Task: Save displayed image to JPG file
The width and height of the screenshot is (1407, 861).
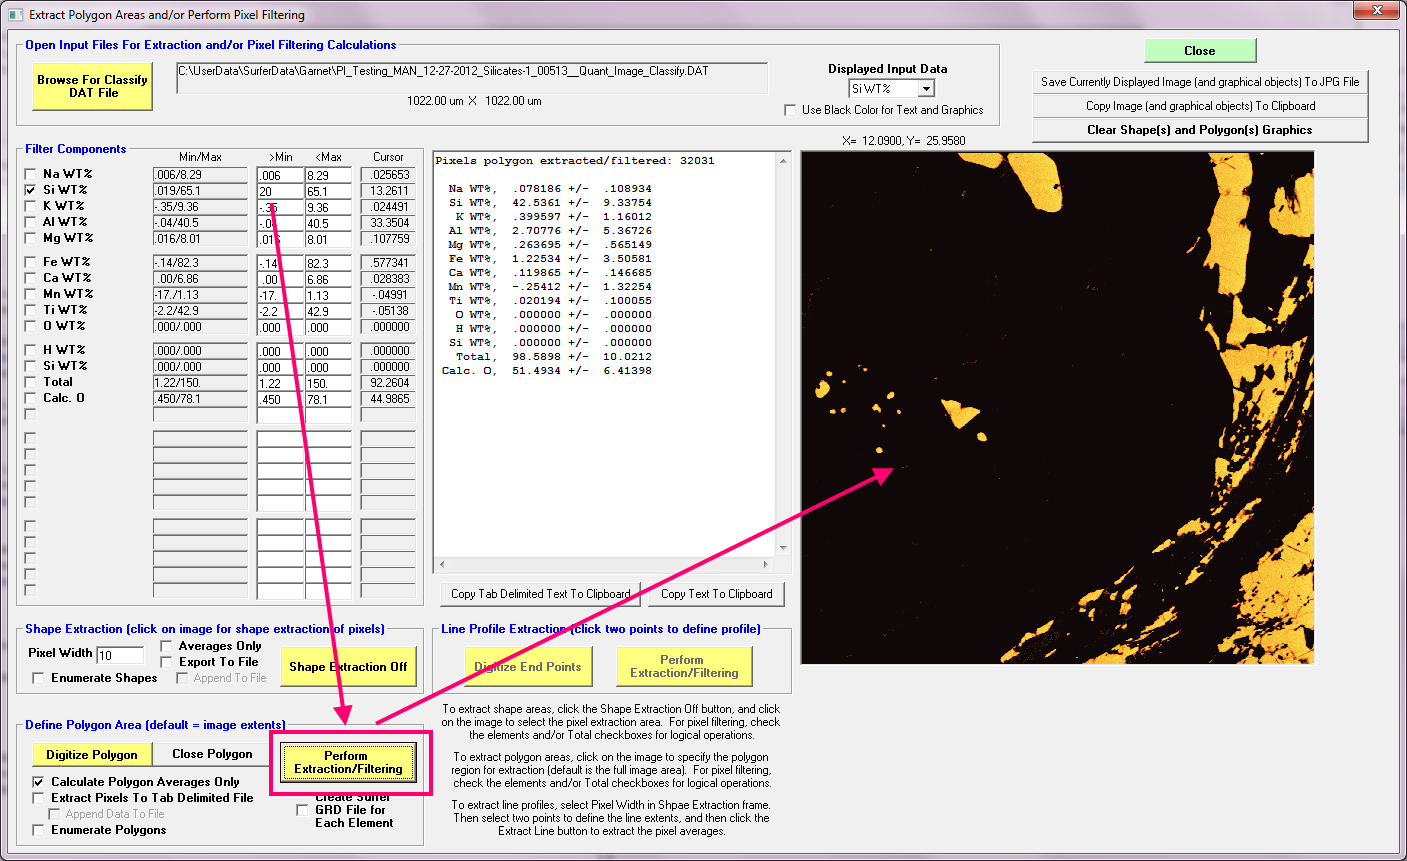Action: (x=1199, y=82)
